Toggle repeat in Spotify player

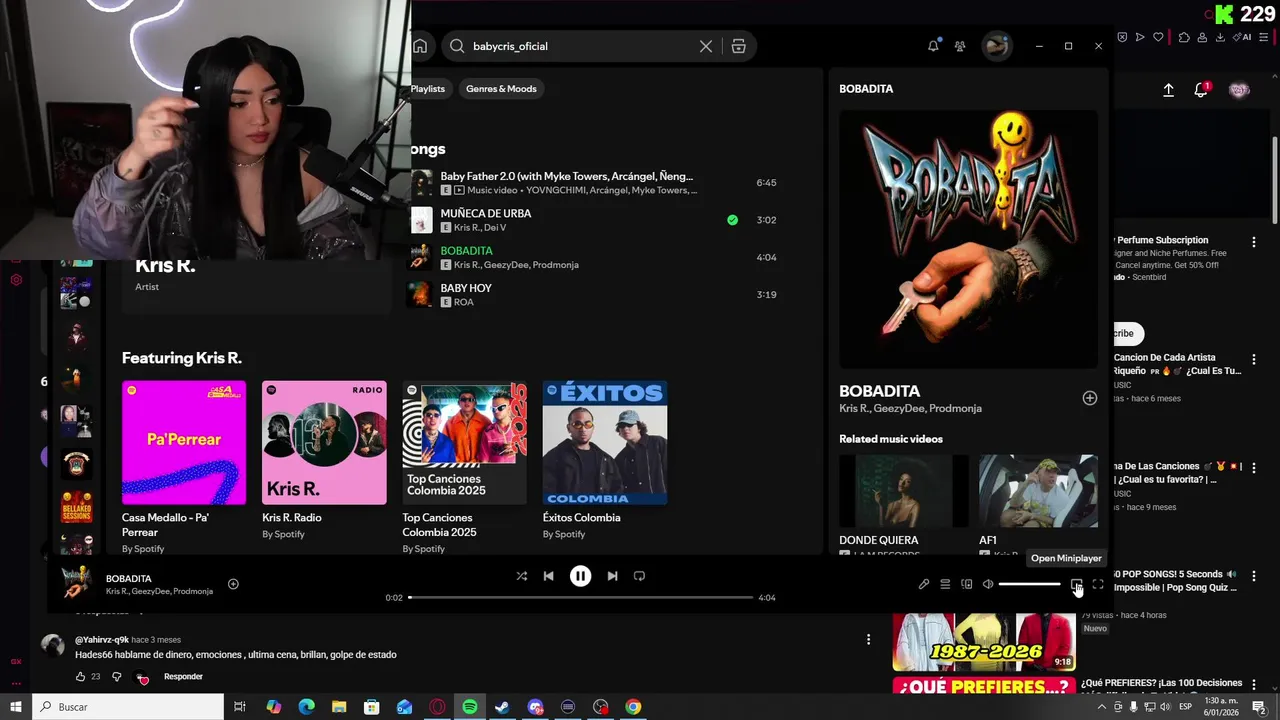(639, 576)
